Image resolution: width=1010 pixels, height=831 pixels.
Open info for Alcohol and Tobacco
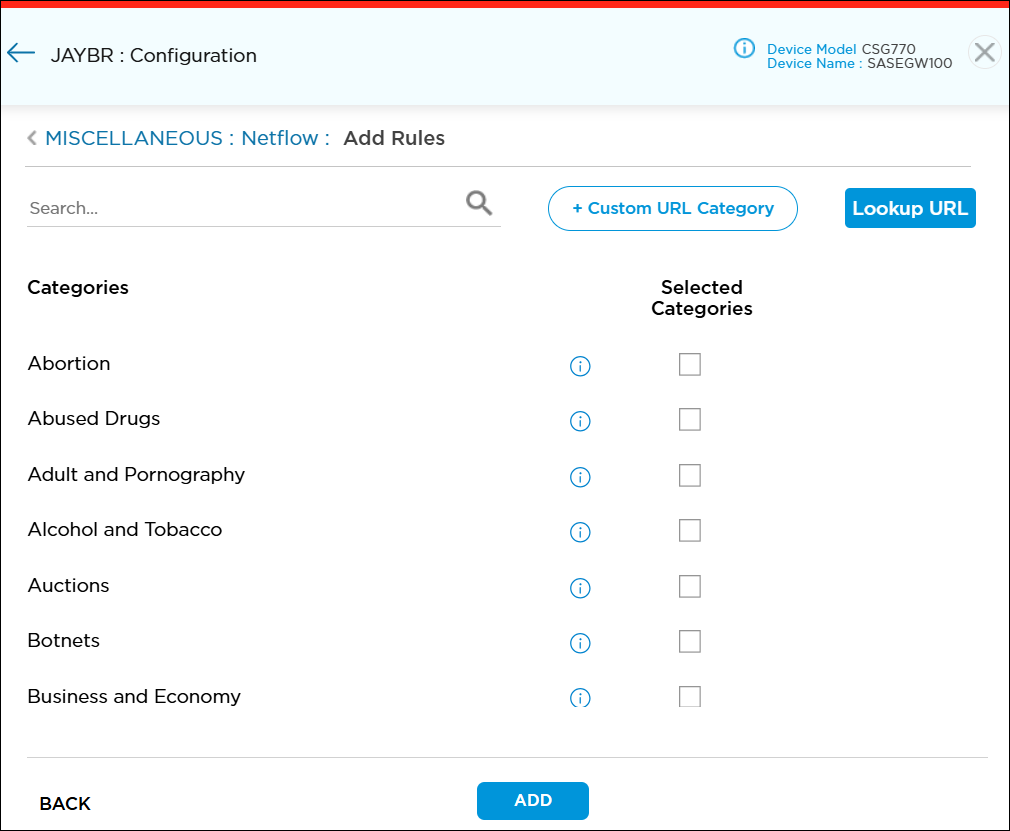coord(580,532)
